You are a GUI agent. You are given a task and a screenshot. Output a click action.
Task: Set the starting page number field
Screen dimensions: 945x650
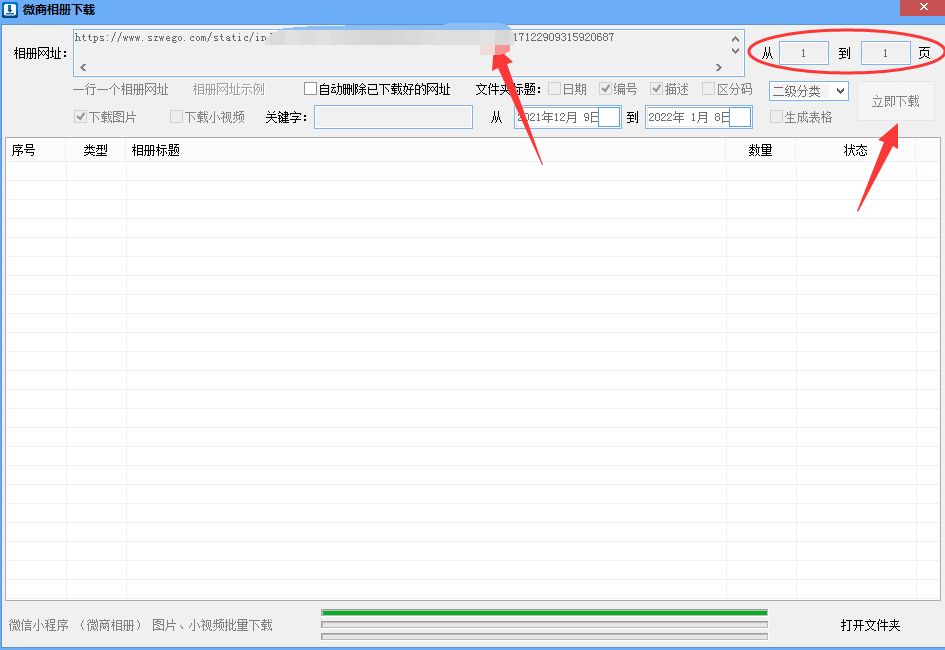803,53
